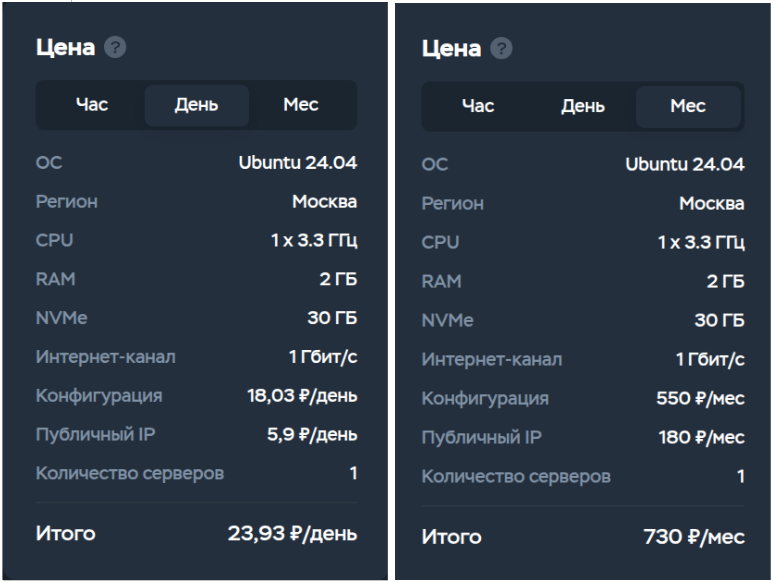Click Москва region value in the monthly-price panel
Screen dimensions: 774x583
(712, 203)
